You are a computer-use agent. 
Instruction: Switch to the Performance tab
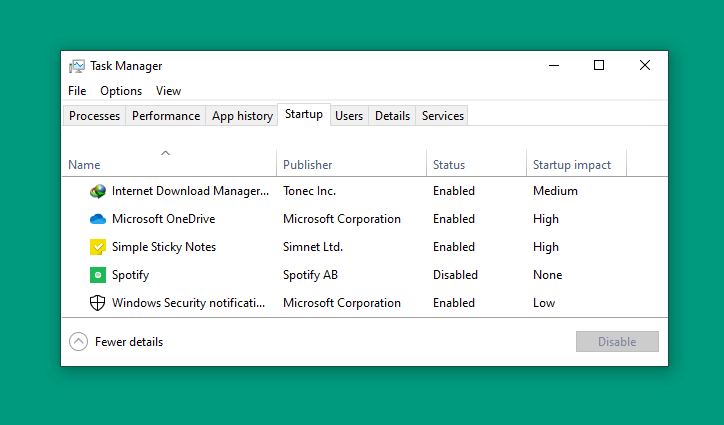click(x=166, y=115)
